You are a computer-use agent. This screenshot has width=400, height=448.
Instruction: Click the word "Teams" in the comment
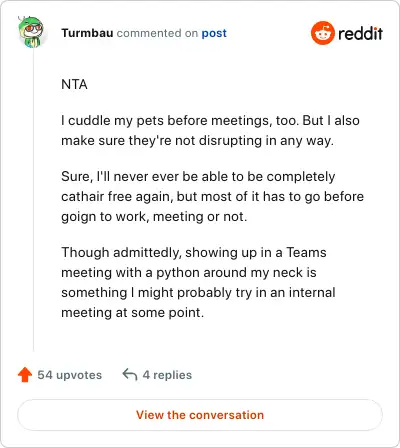click(306, 252)
